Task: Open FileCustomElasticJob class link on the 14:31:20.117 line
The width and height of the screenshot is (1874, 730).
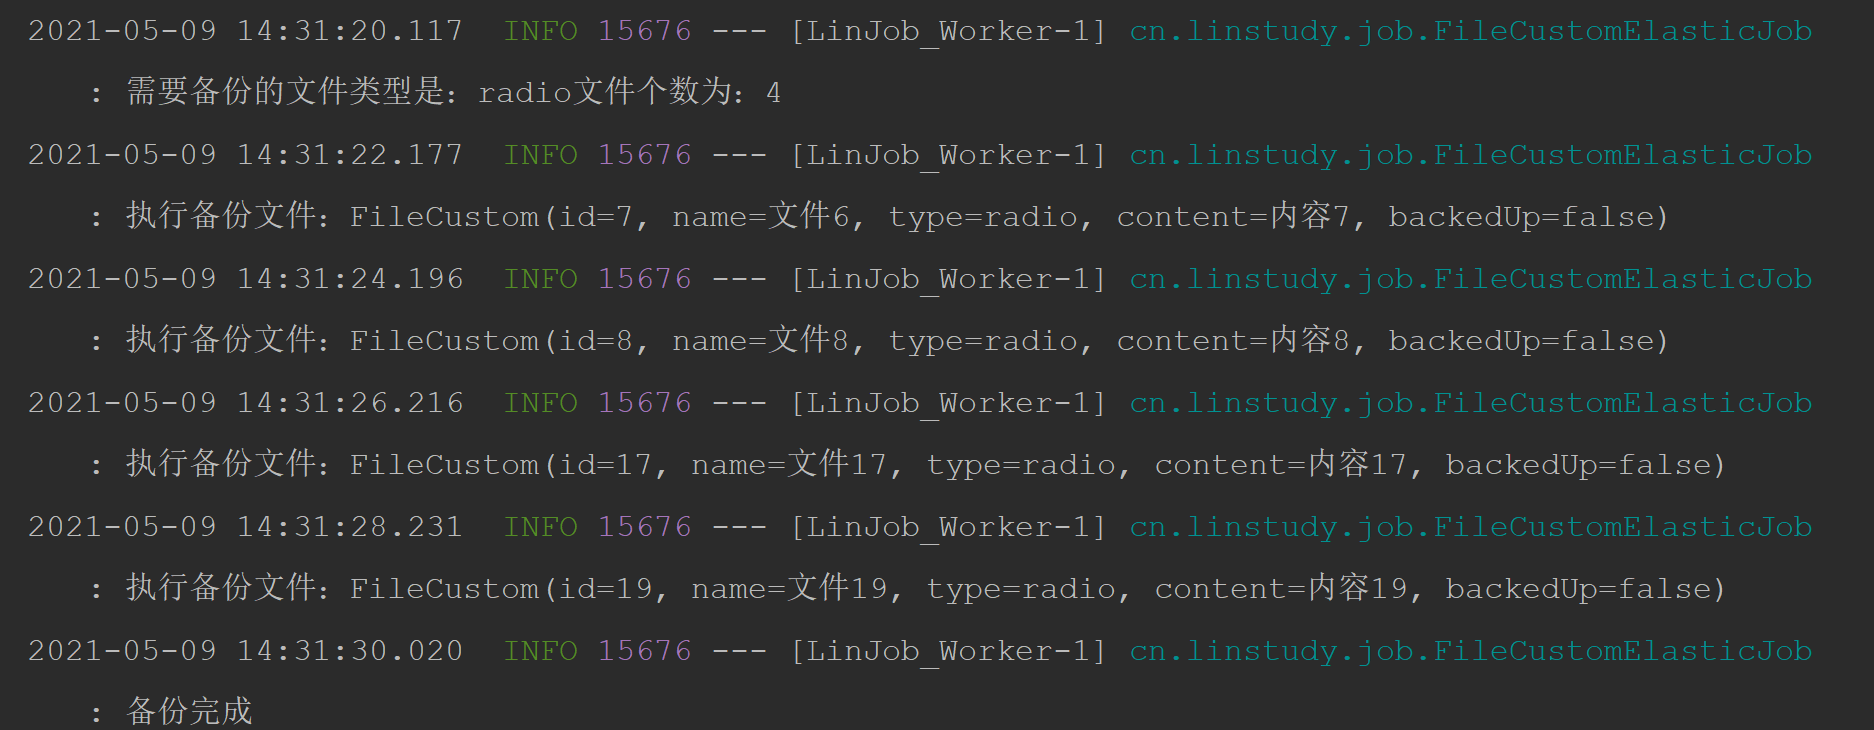Action: click(1471, 32)
